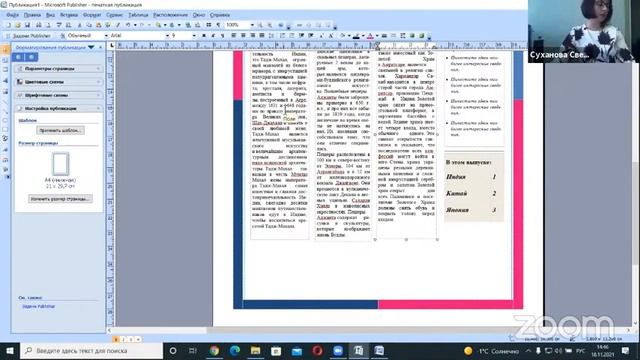Click the 3-D Style icon
Screen dimensions: 640x360
tap(422, 36)
